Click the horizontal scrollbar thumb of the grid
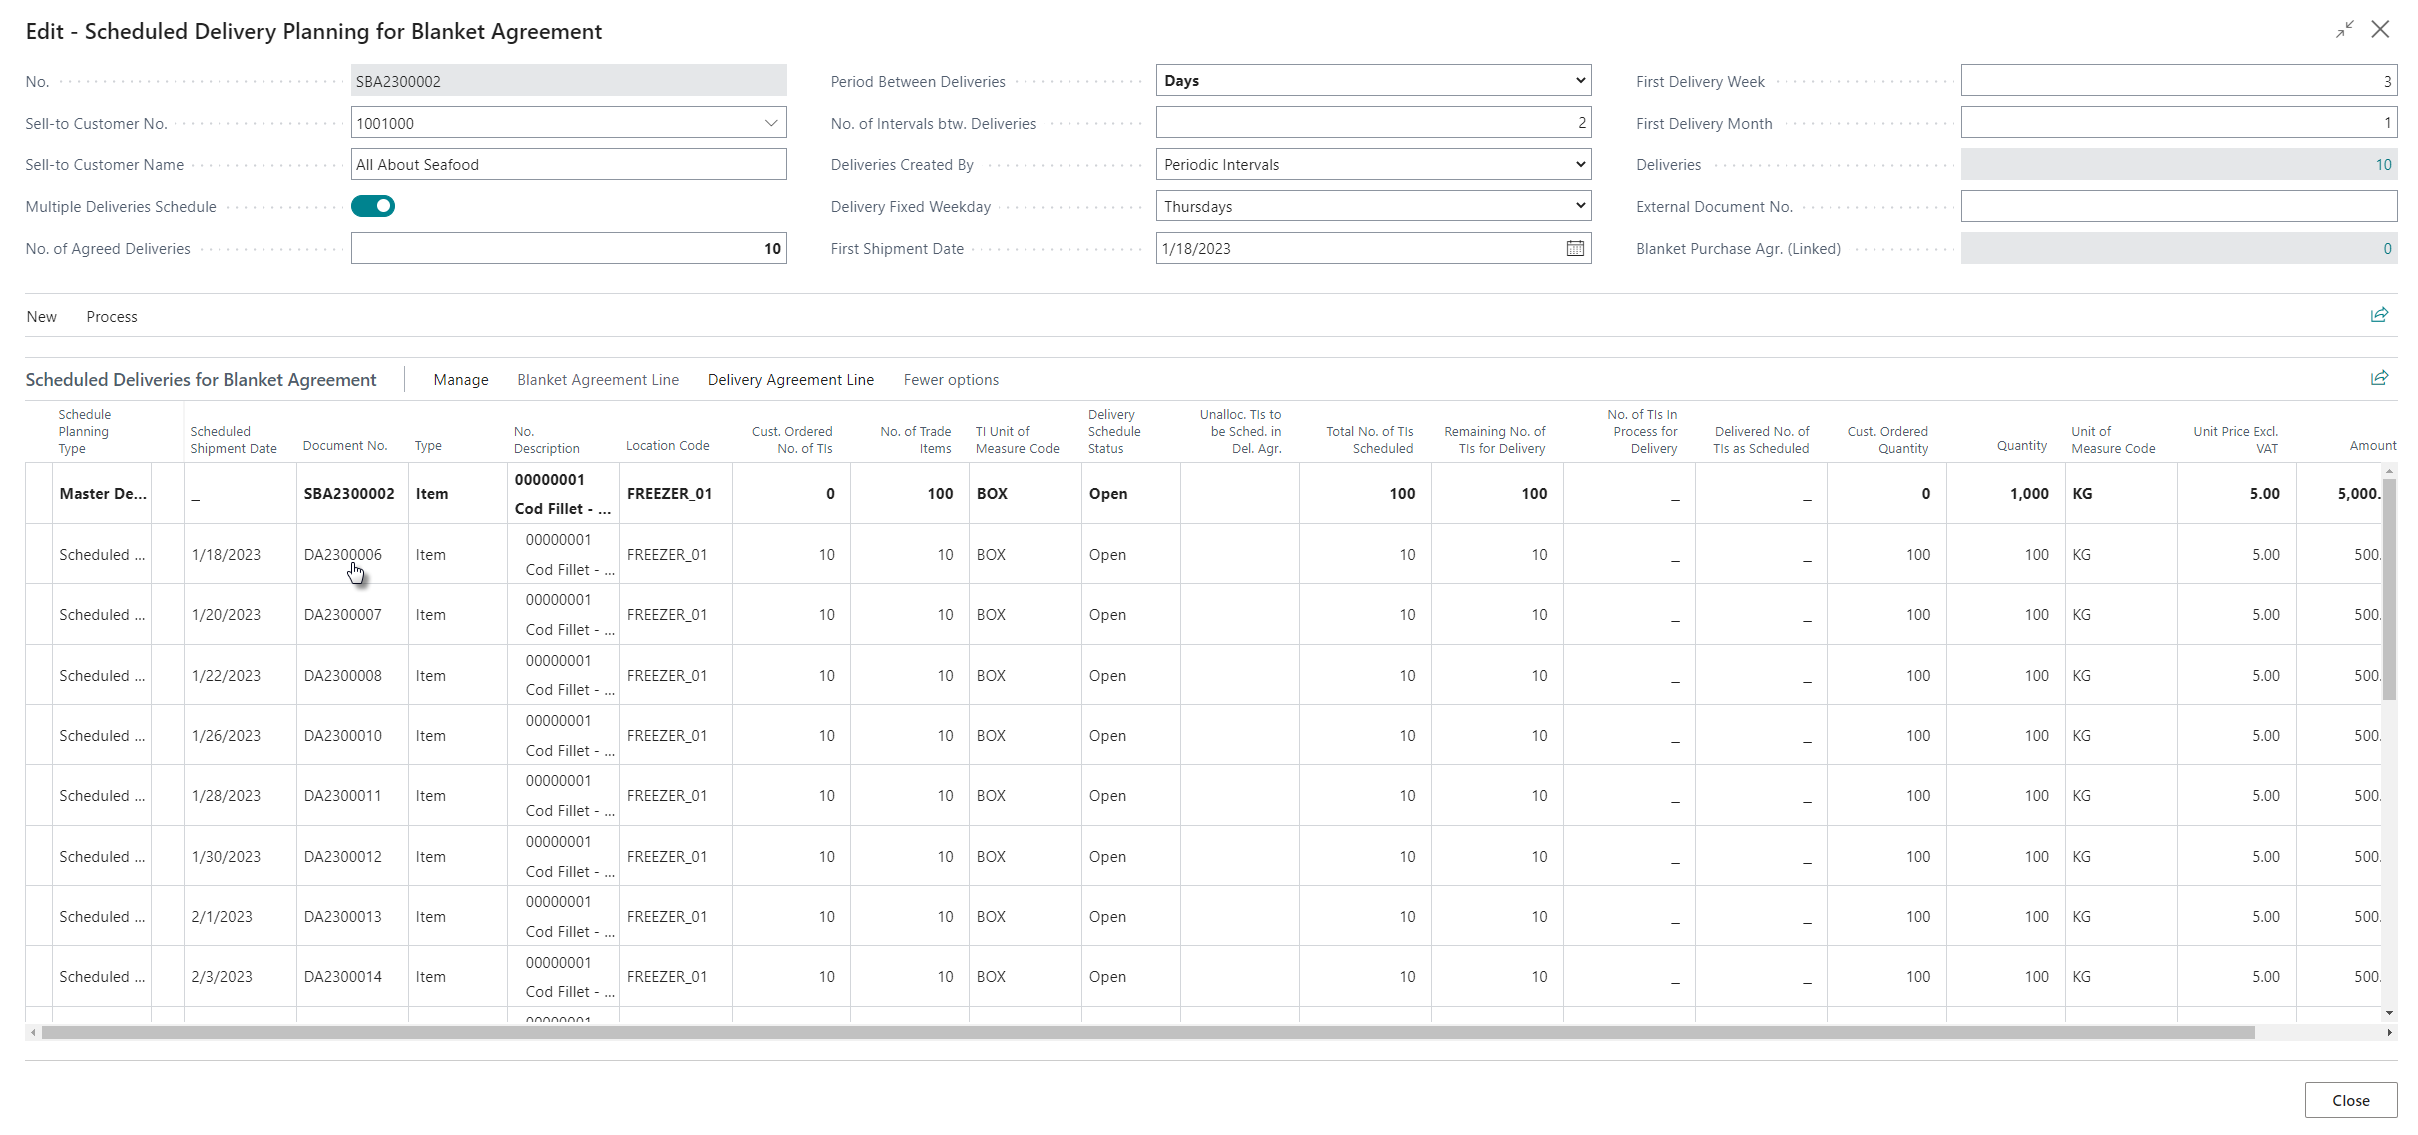This screenshot has width=2418, height=1135. [1147, 1032]
